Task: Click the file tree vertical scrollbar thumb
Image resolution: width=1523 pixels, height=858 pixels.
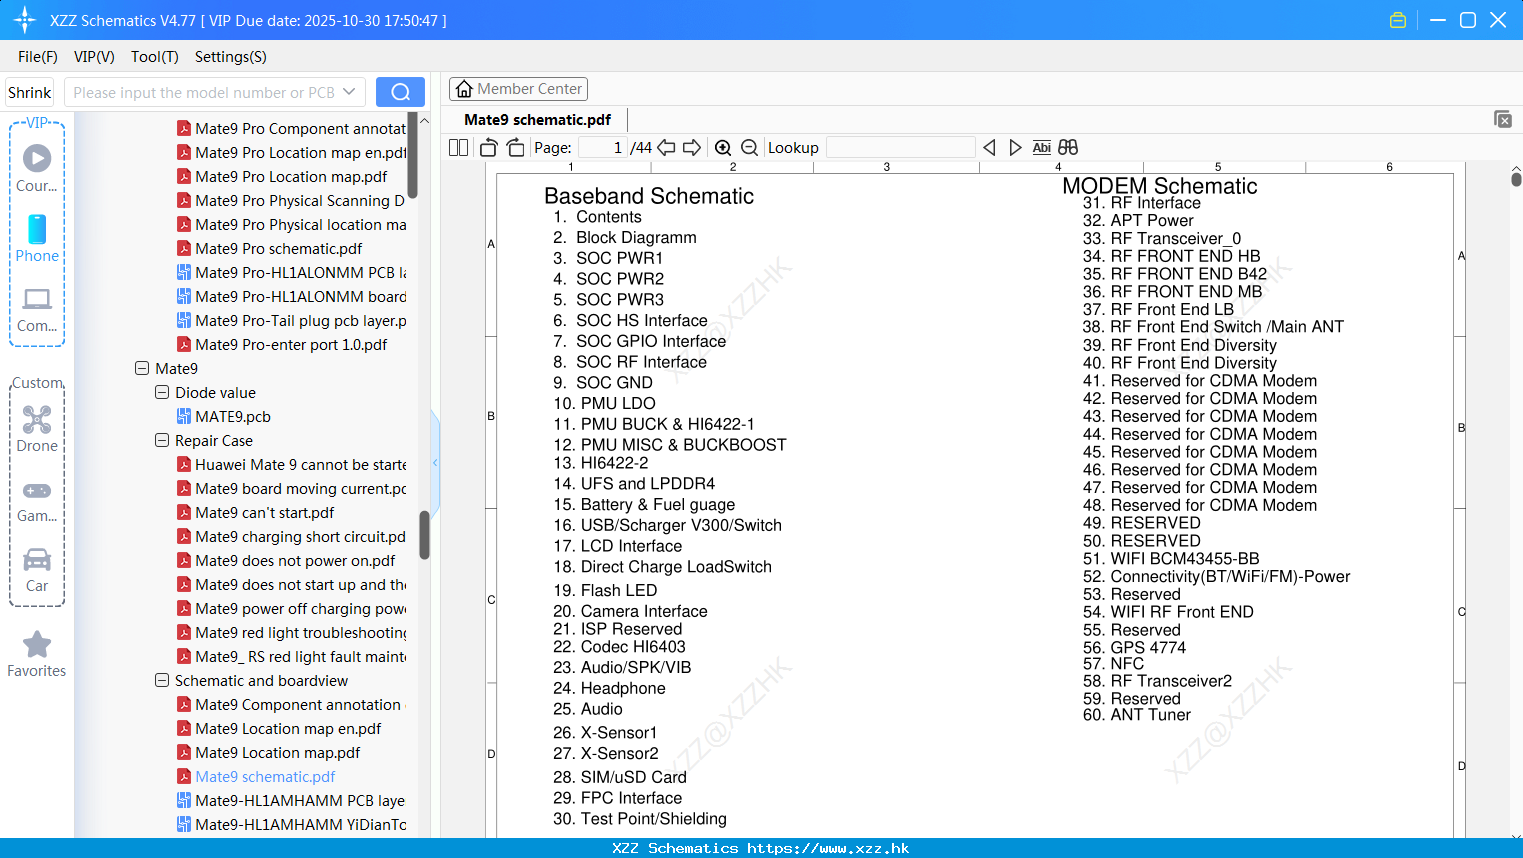Action: point(424,535)
